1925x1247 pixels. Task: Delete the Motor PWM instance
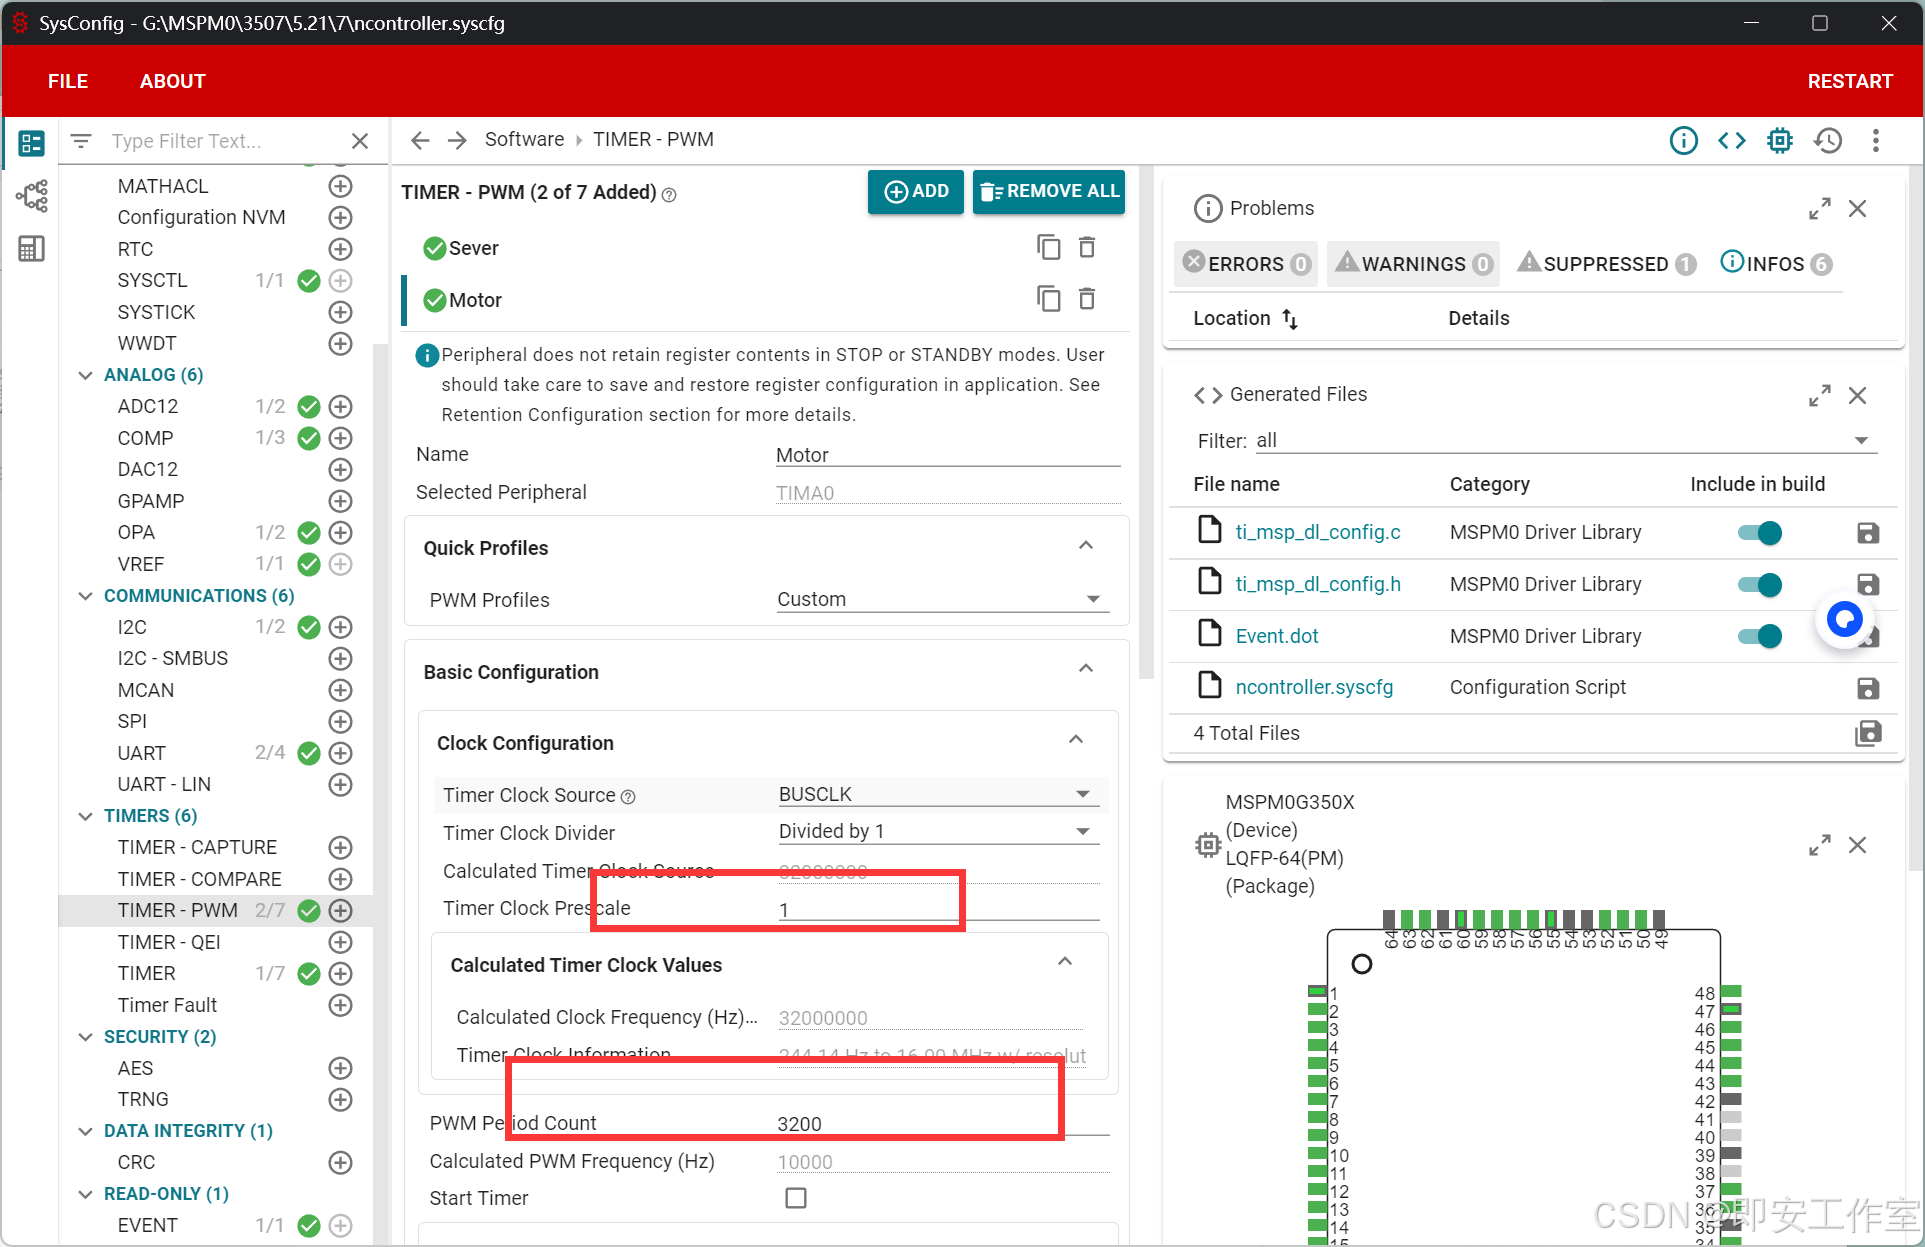pyautogui.click(x=1087, y=299)
